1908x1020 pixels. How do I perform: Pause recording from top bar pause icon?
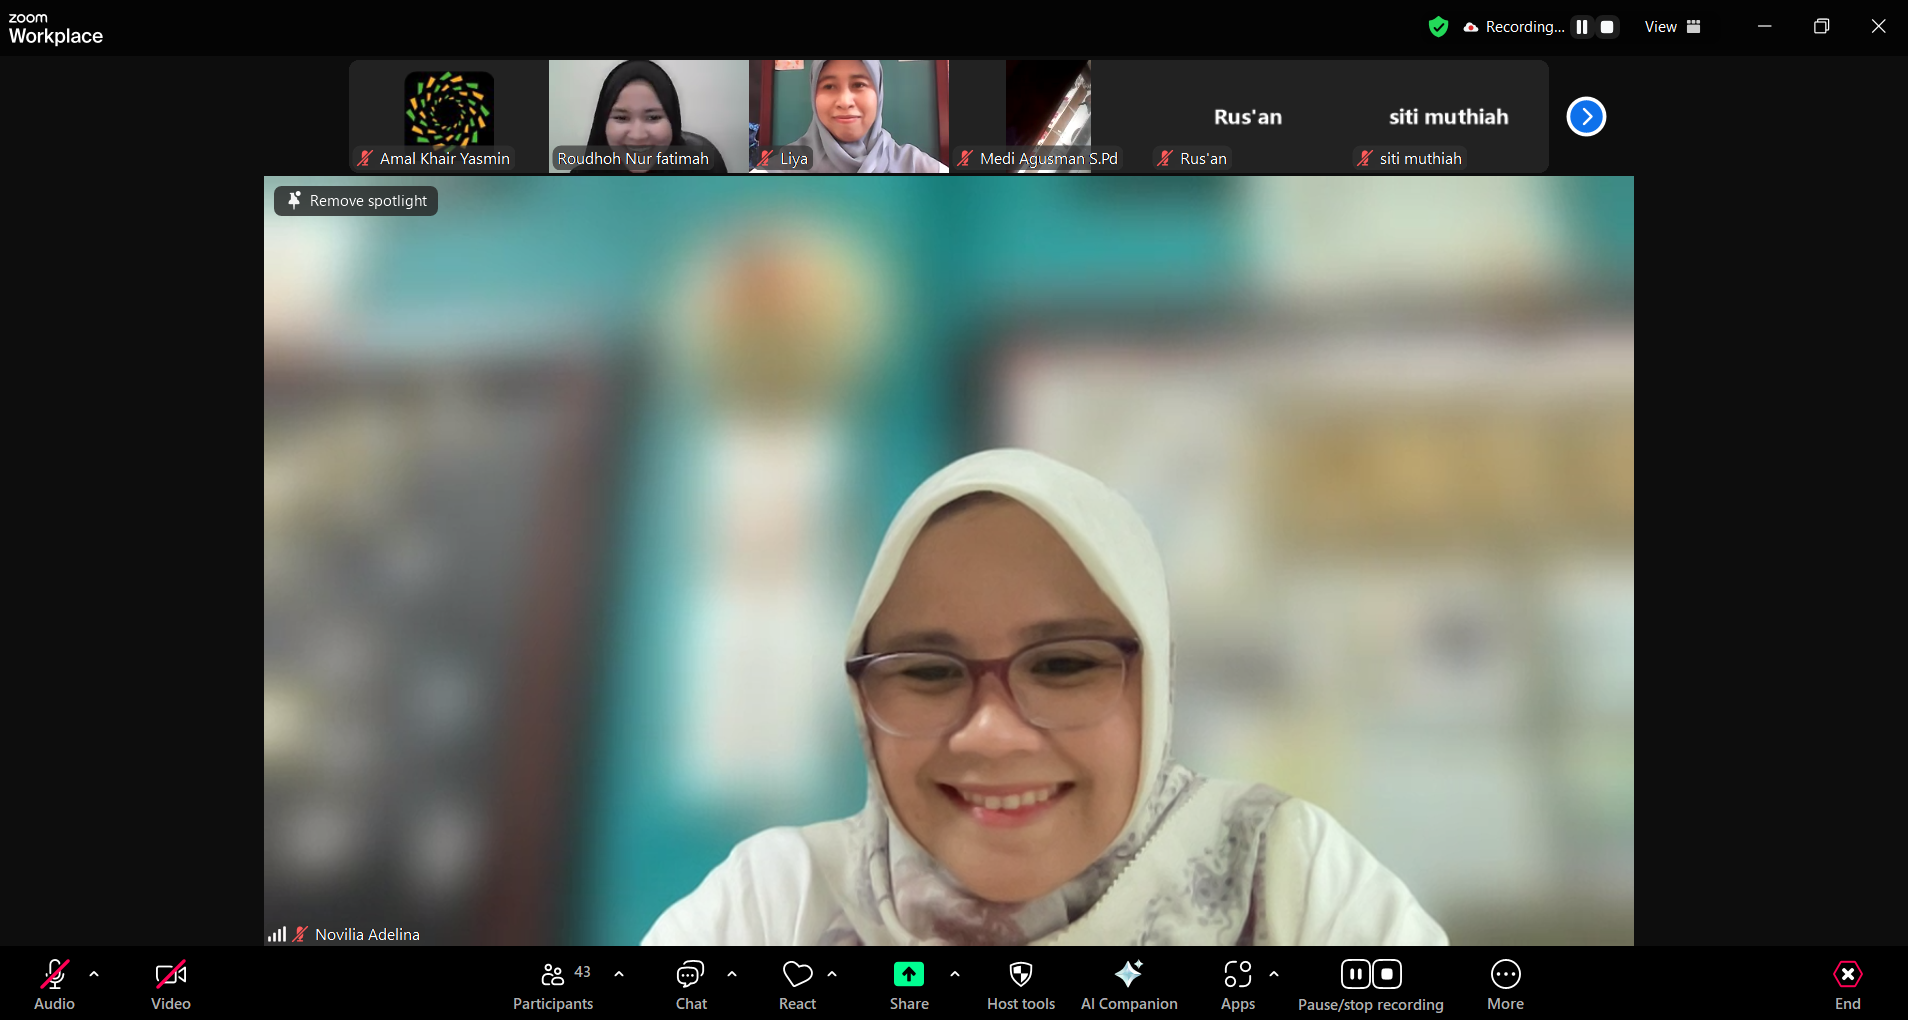pyautogui.click(x=1582, y=27)
